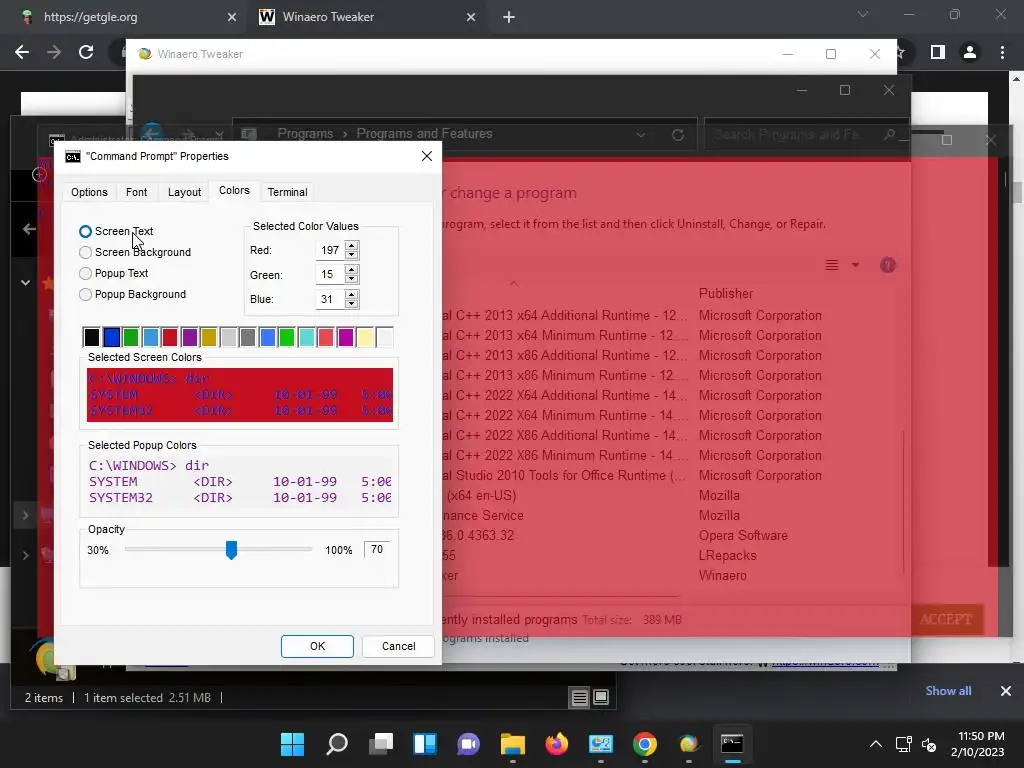Pick the black color swatch

91,337
